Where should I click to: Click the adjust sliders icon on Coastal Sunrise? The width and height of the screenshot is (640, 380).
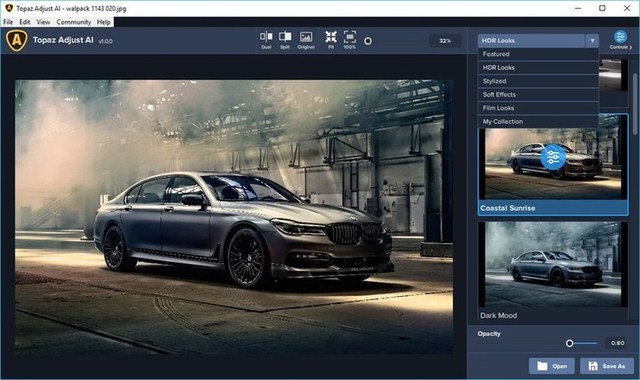click(x=553, y=157)
